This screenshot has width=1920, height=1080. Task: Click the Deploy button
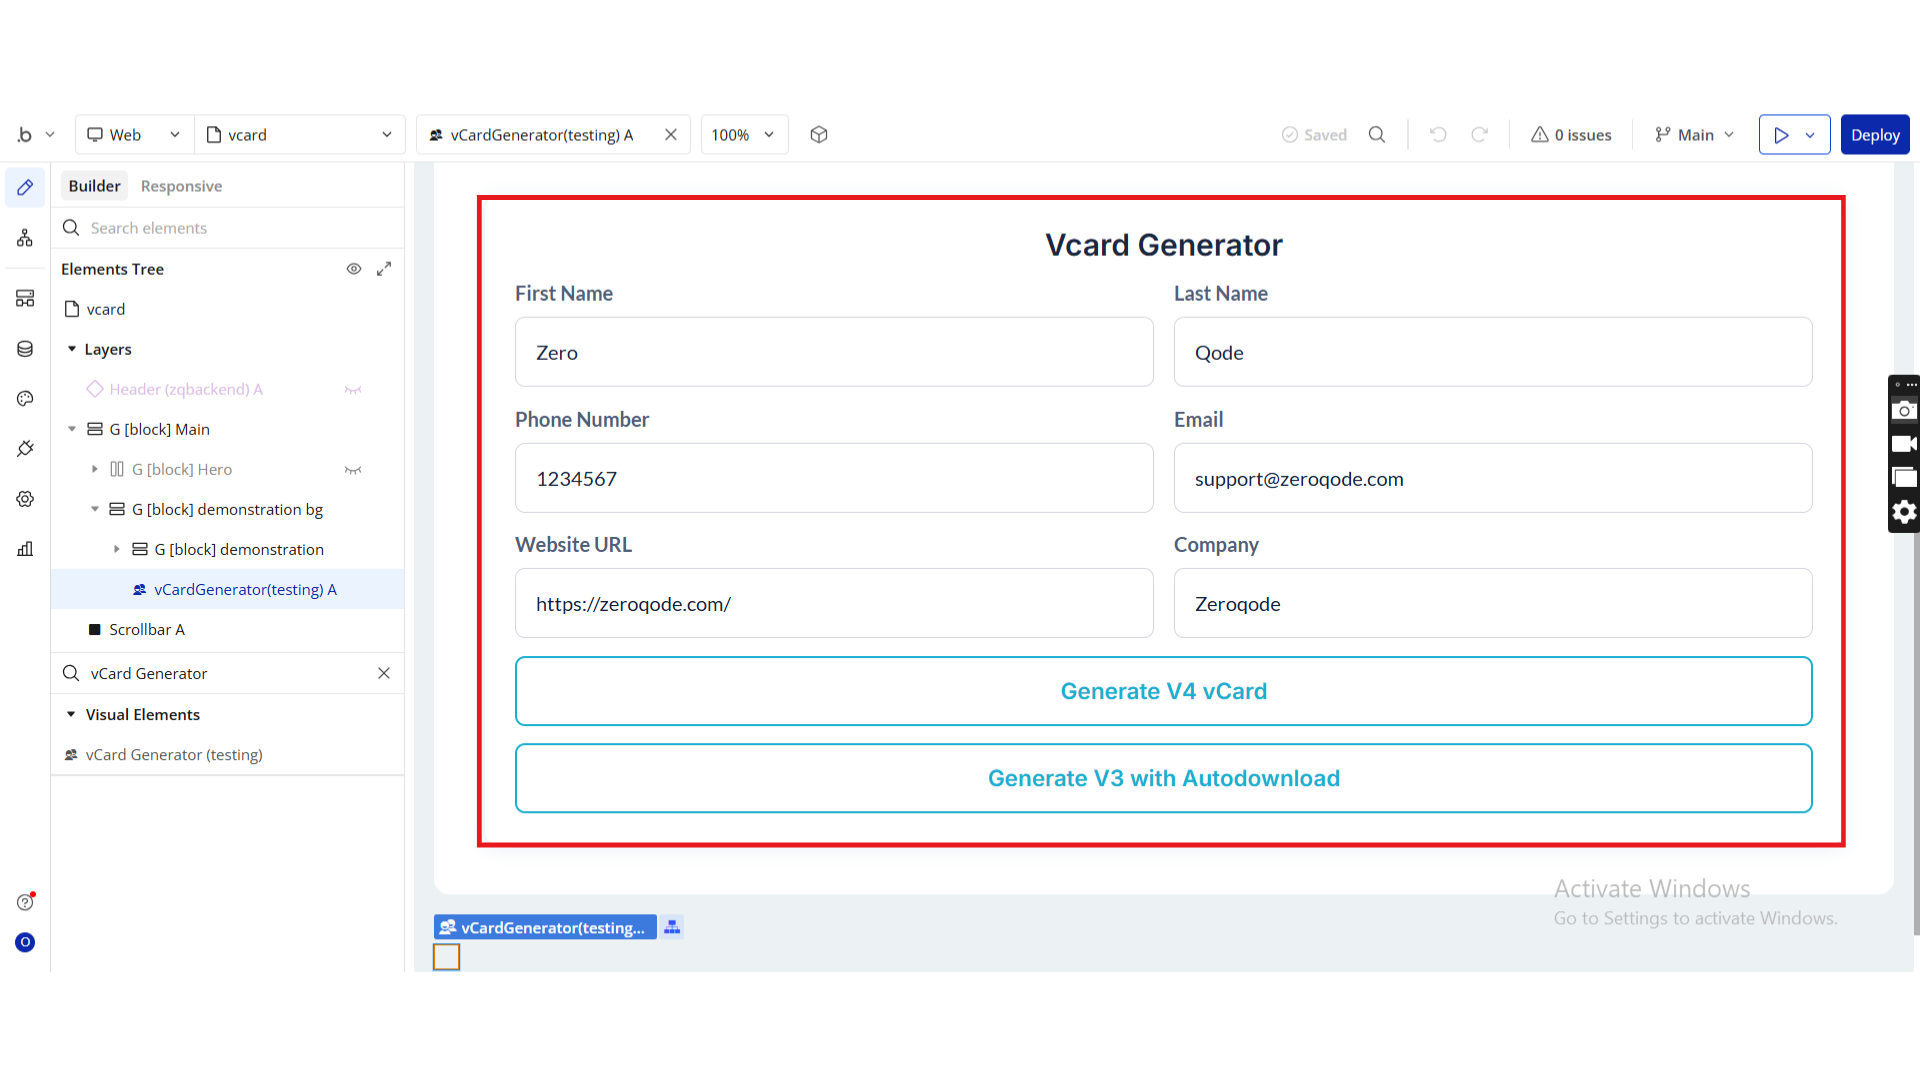pos(1874,135)
